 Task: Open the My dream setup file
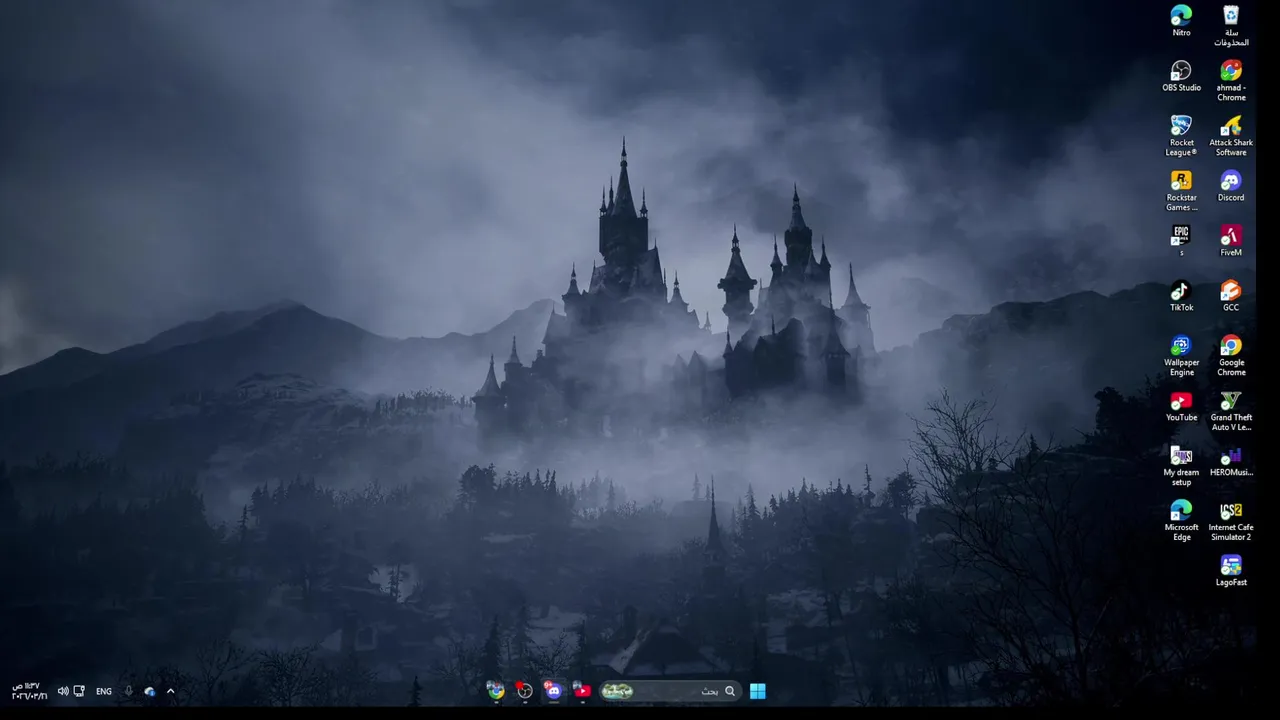point(1181,465)
